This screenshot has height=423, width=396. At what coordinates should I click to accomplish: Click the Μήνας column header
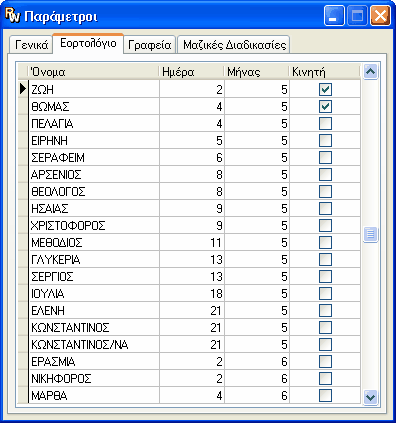click(x=257, y=72)
